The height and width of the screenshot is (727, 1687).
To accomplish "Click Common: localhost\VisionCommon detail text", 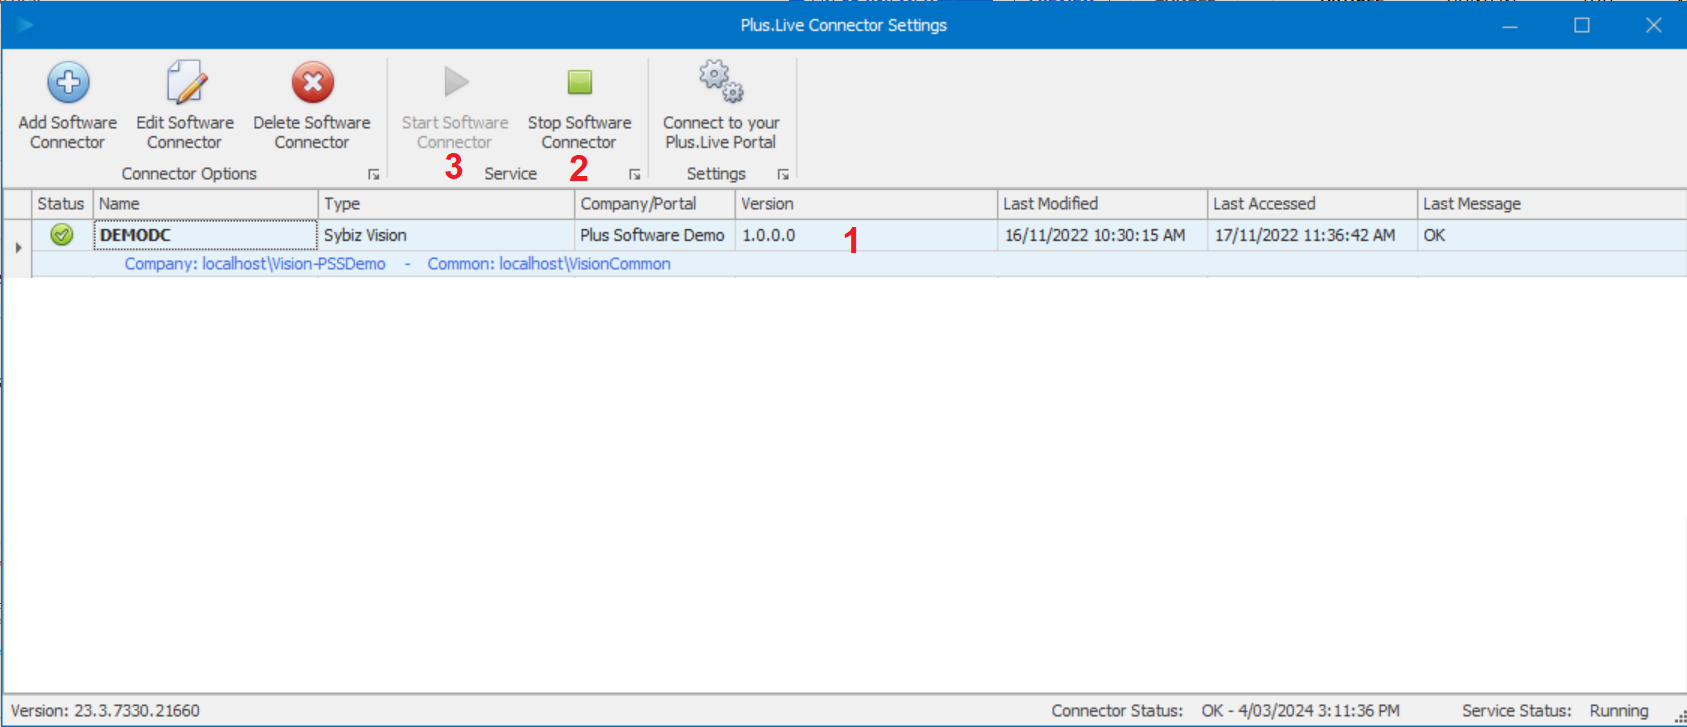I will [x=549, y=264].
